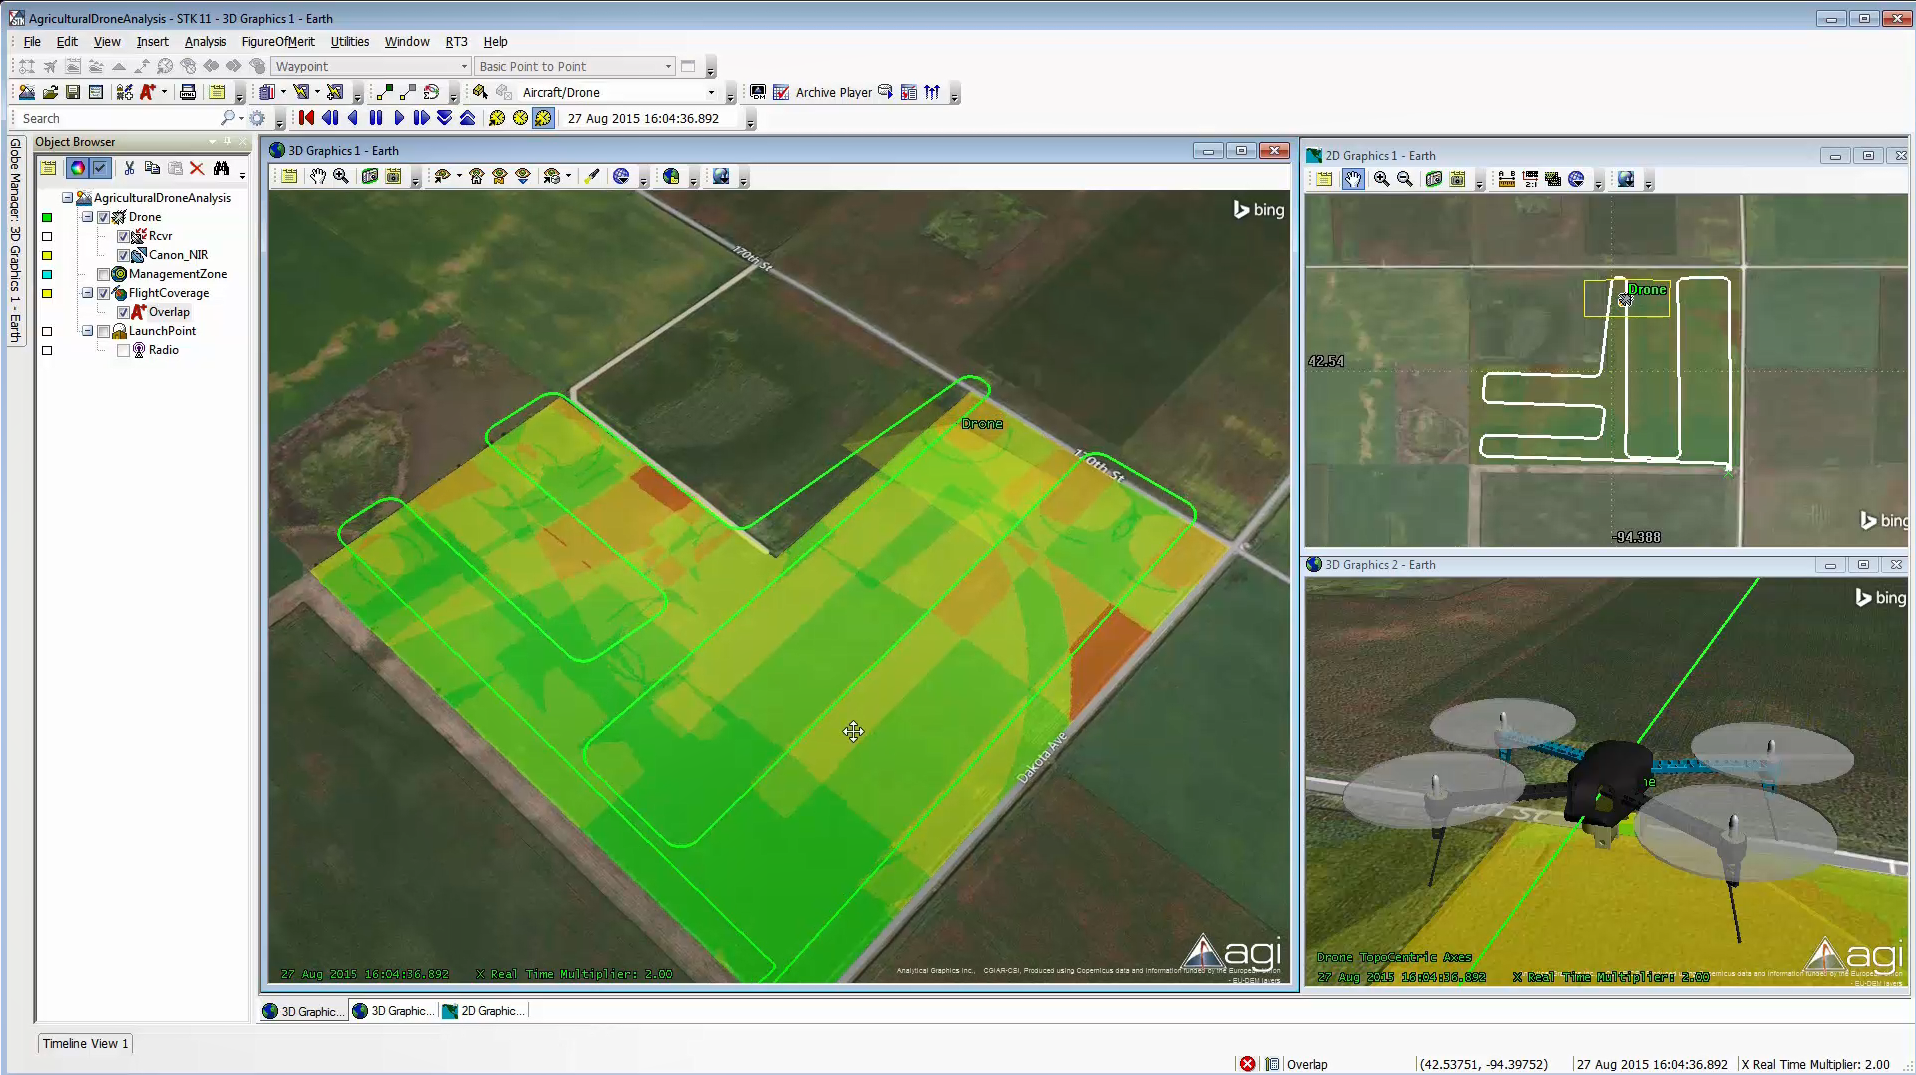Viewport: 1916px width, 1075px height.
Task: Open the Insert menu
Action: click(x=153, y=41)
